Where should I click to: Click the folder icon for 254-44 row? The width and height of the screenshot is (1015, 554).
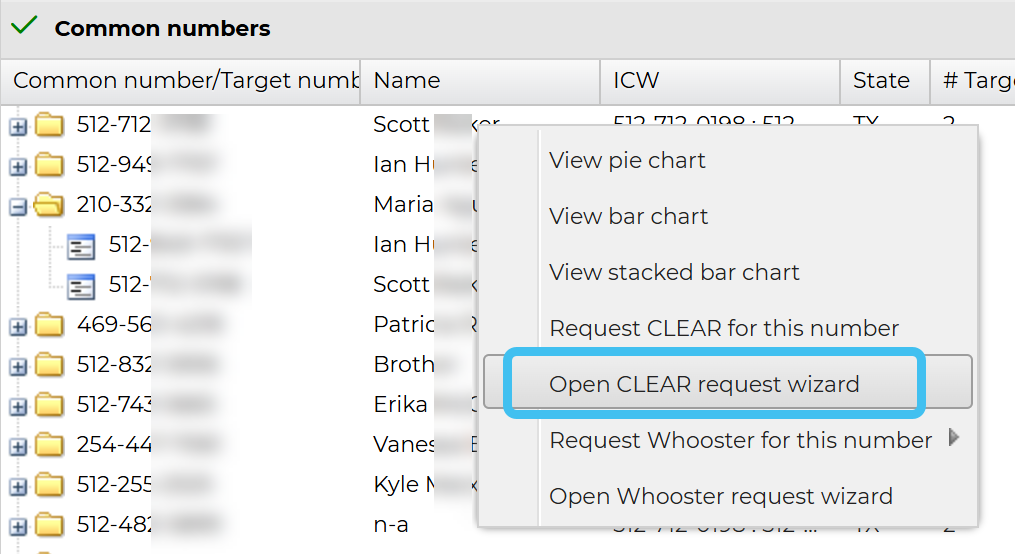pos(49,445)
